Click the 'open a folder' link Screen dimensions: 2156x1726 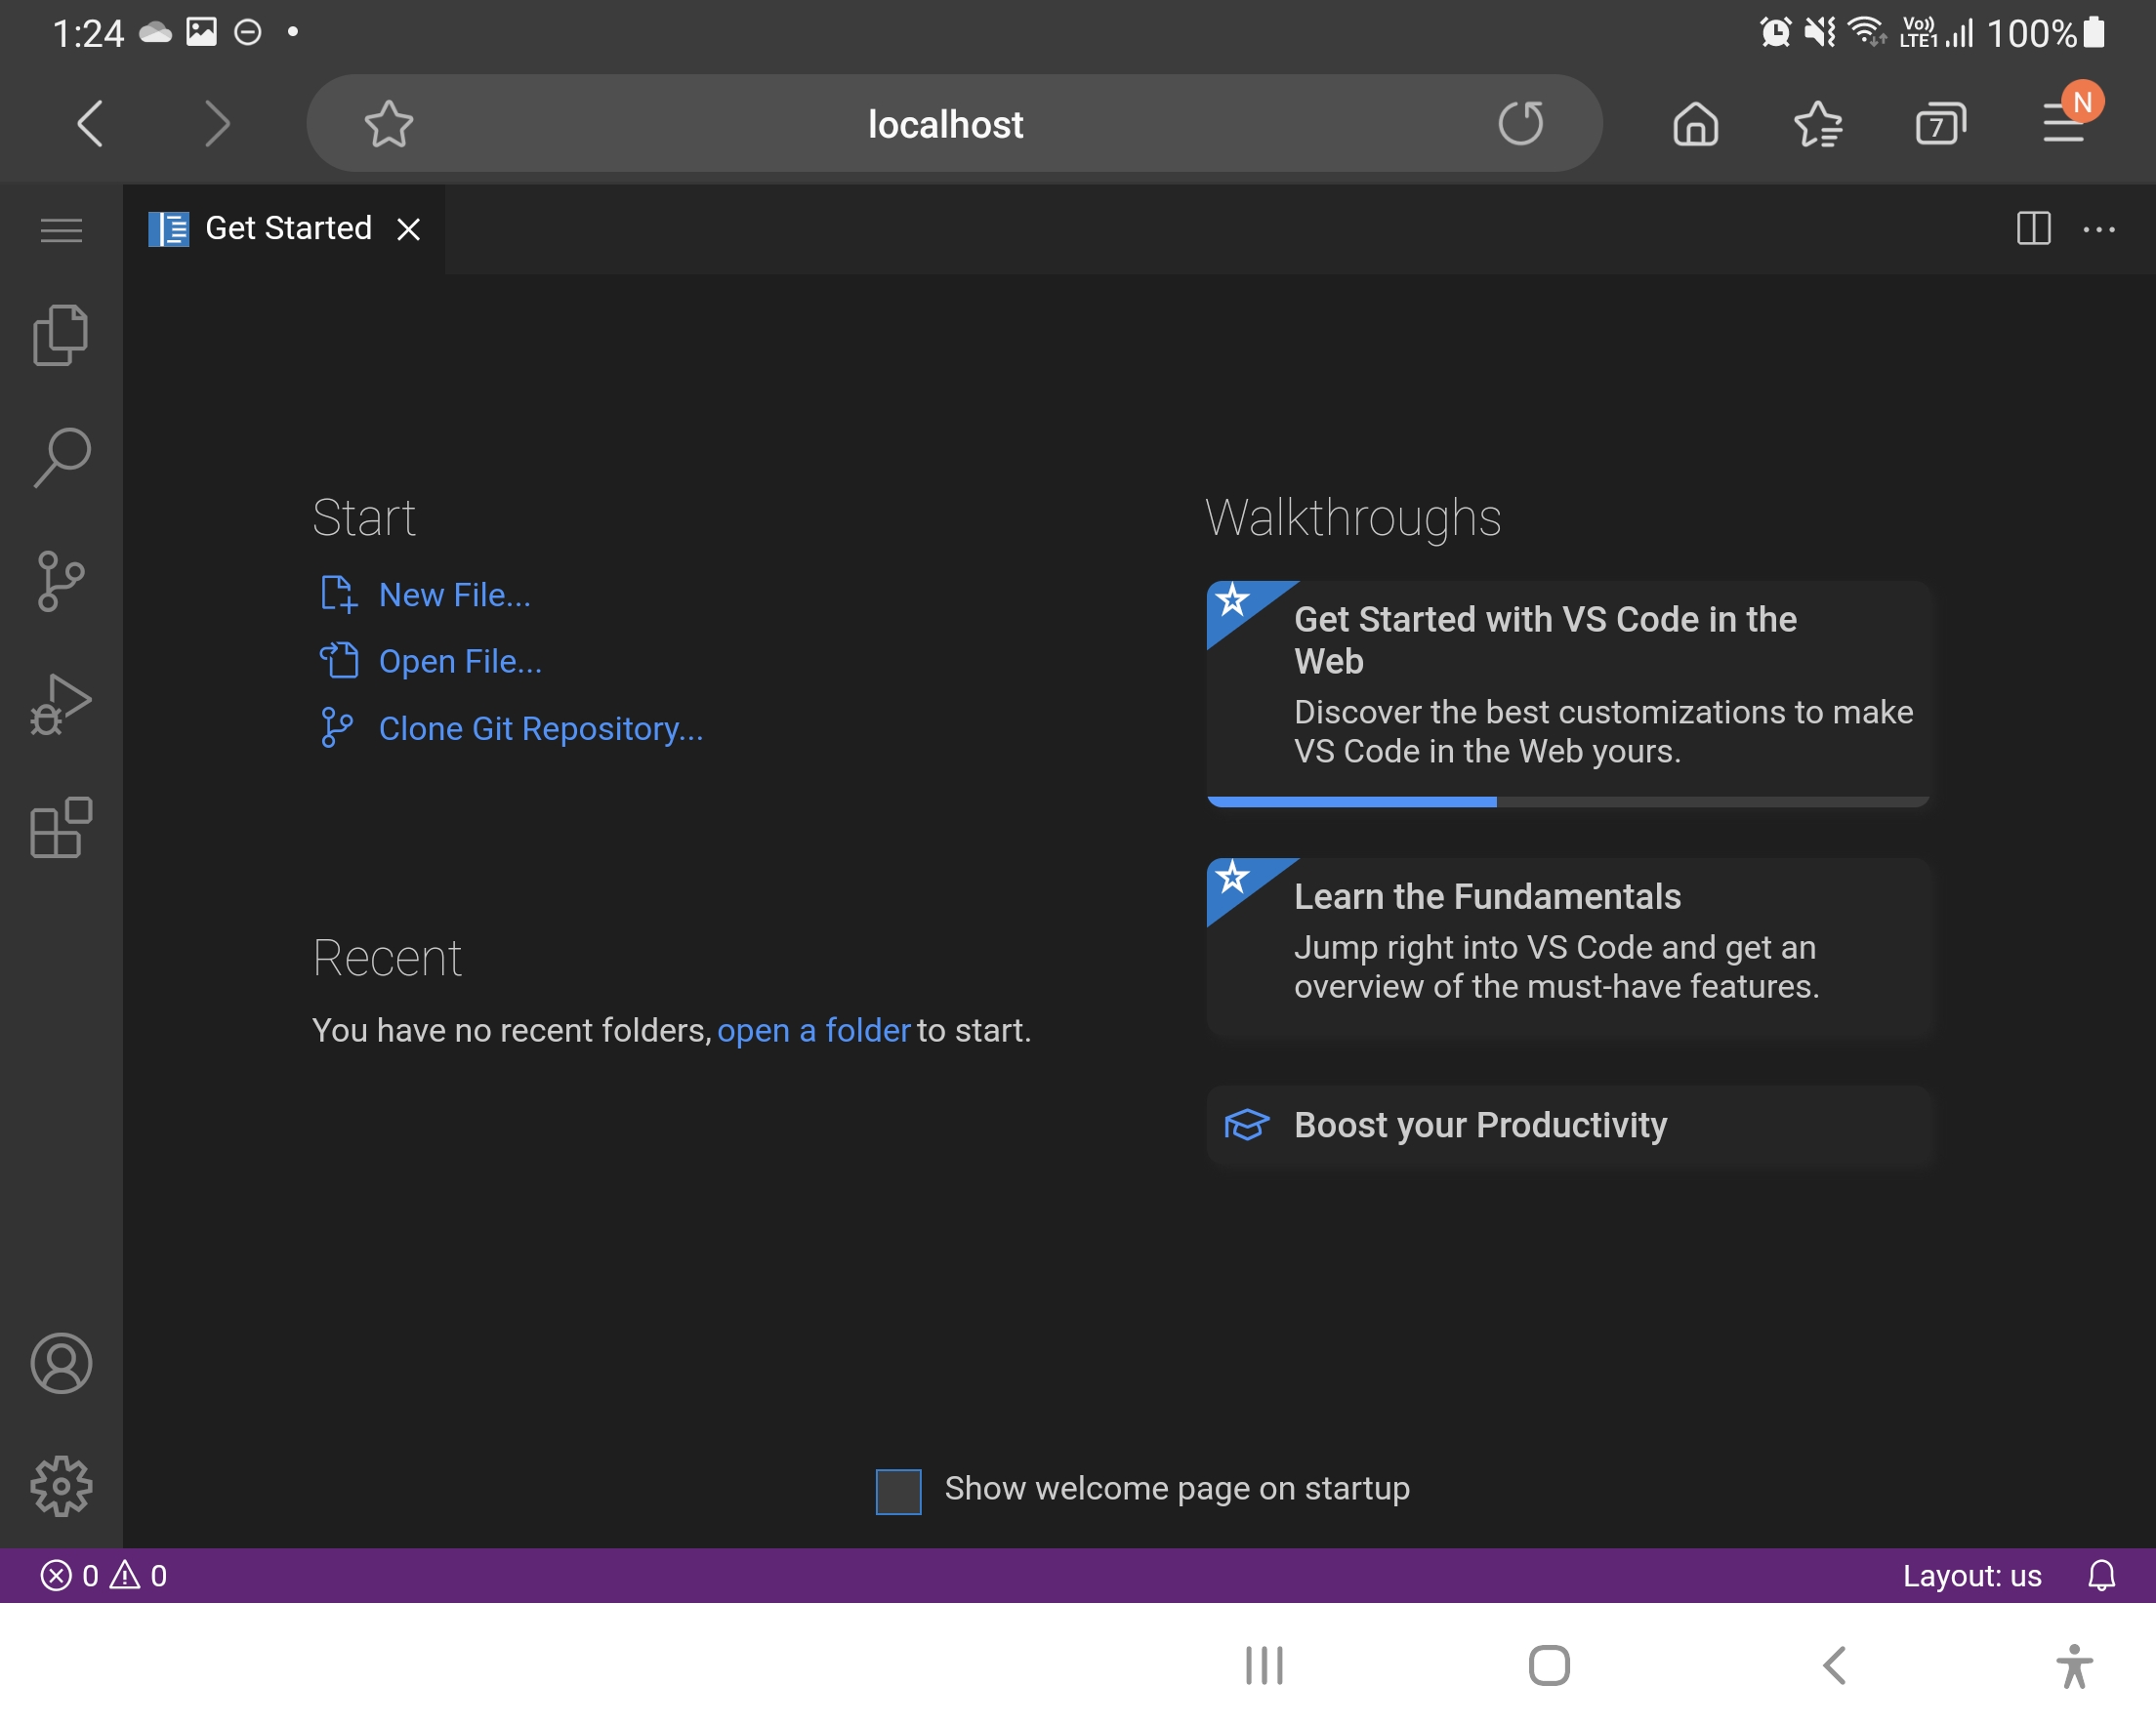tap(814, 1030)
